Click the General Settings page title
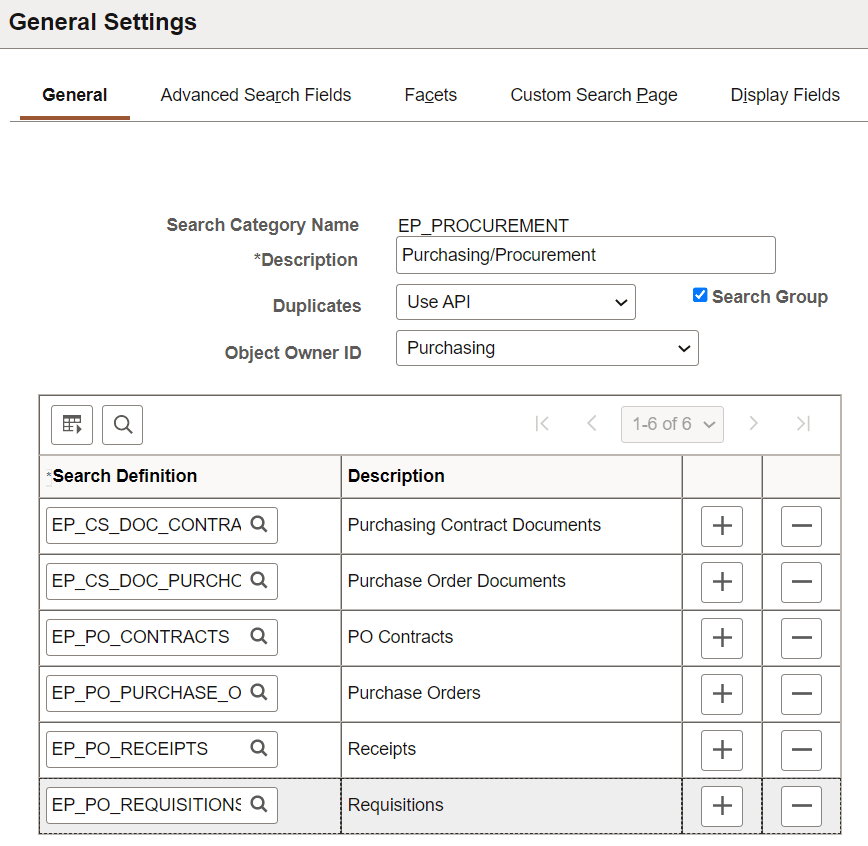The width and height of the screenshot is (868, 846). [x=103, y=22]
